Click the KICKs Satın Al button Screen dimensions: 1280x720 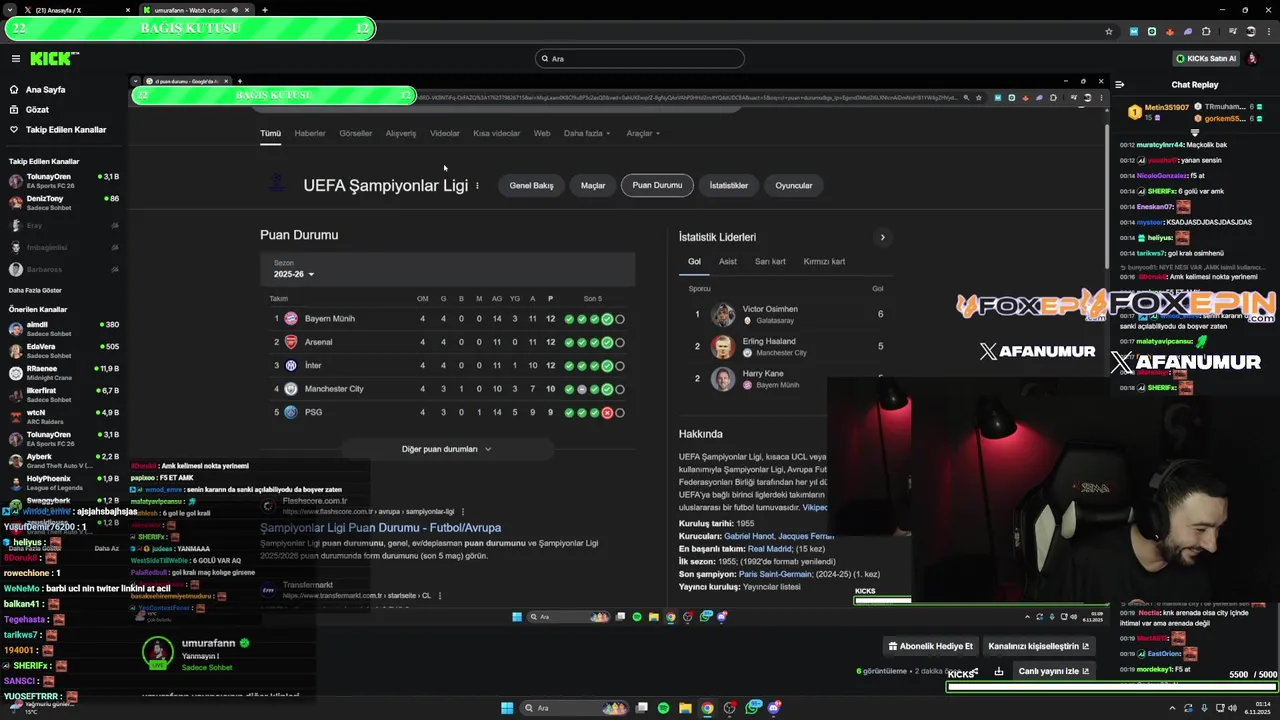point(1206,59)
